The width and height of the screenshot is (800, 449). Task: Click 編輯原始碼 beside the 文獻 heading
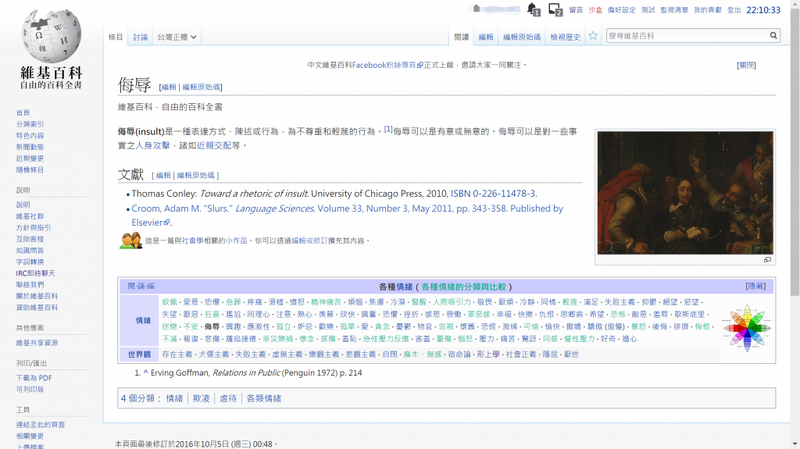click(195, 176)
